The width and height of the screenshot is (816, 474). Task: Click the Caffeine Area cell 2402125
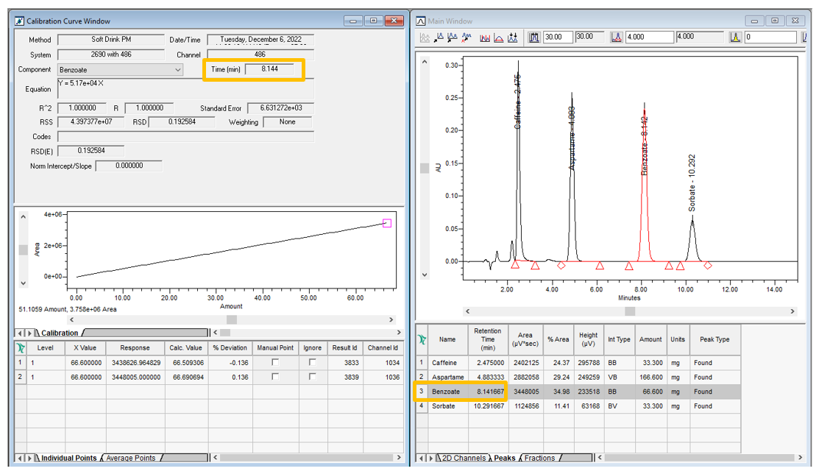(525, 363)
